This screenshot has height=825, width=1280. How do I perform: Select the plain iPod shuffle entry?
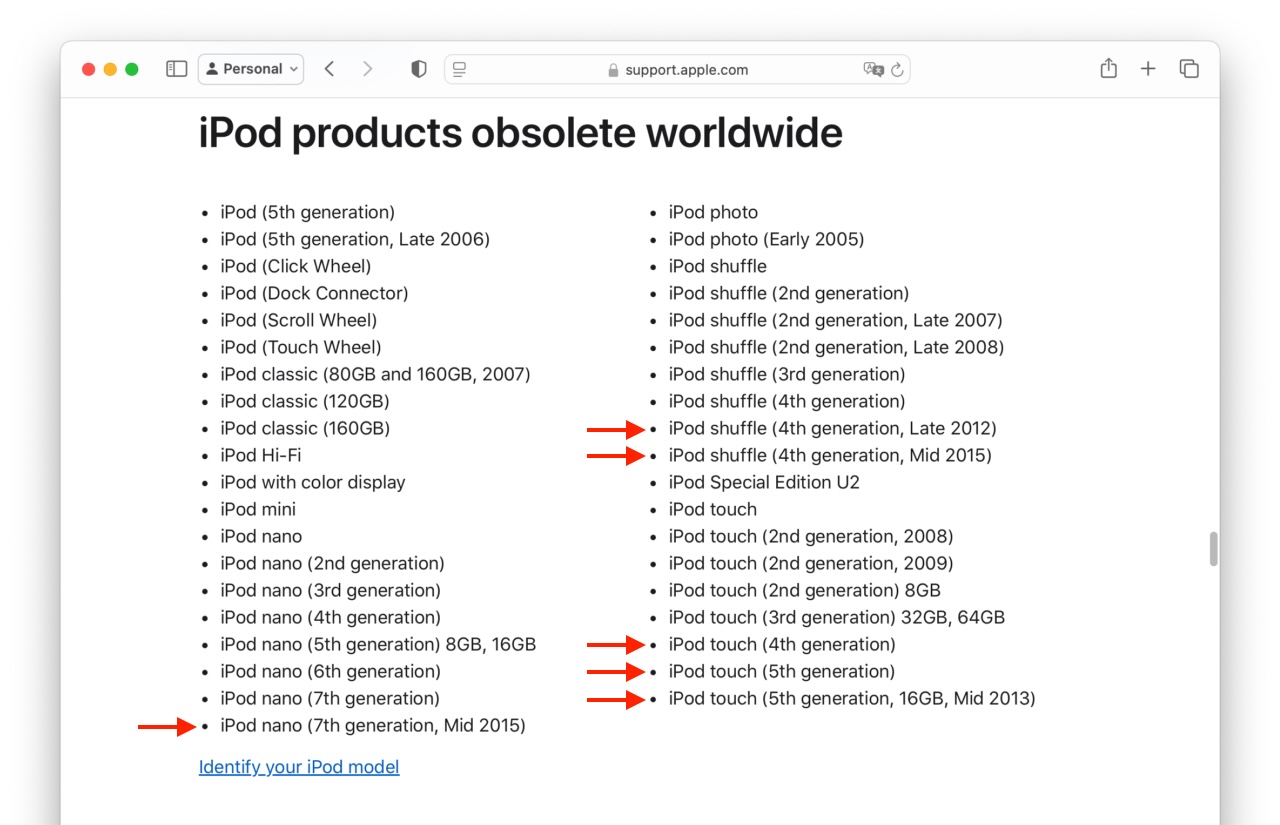718,266
